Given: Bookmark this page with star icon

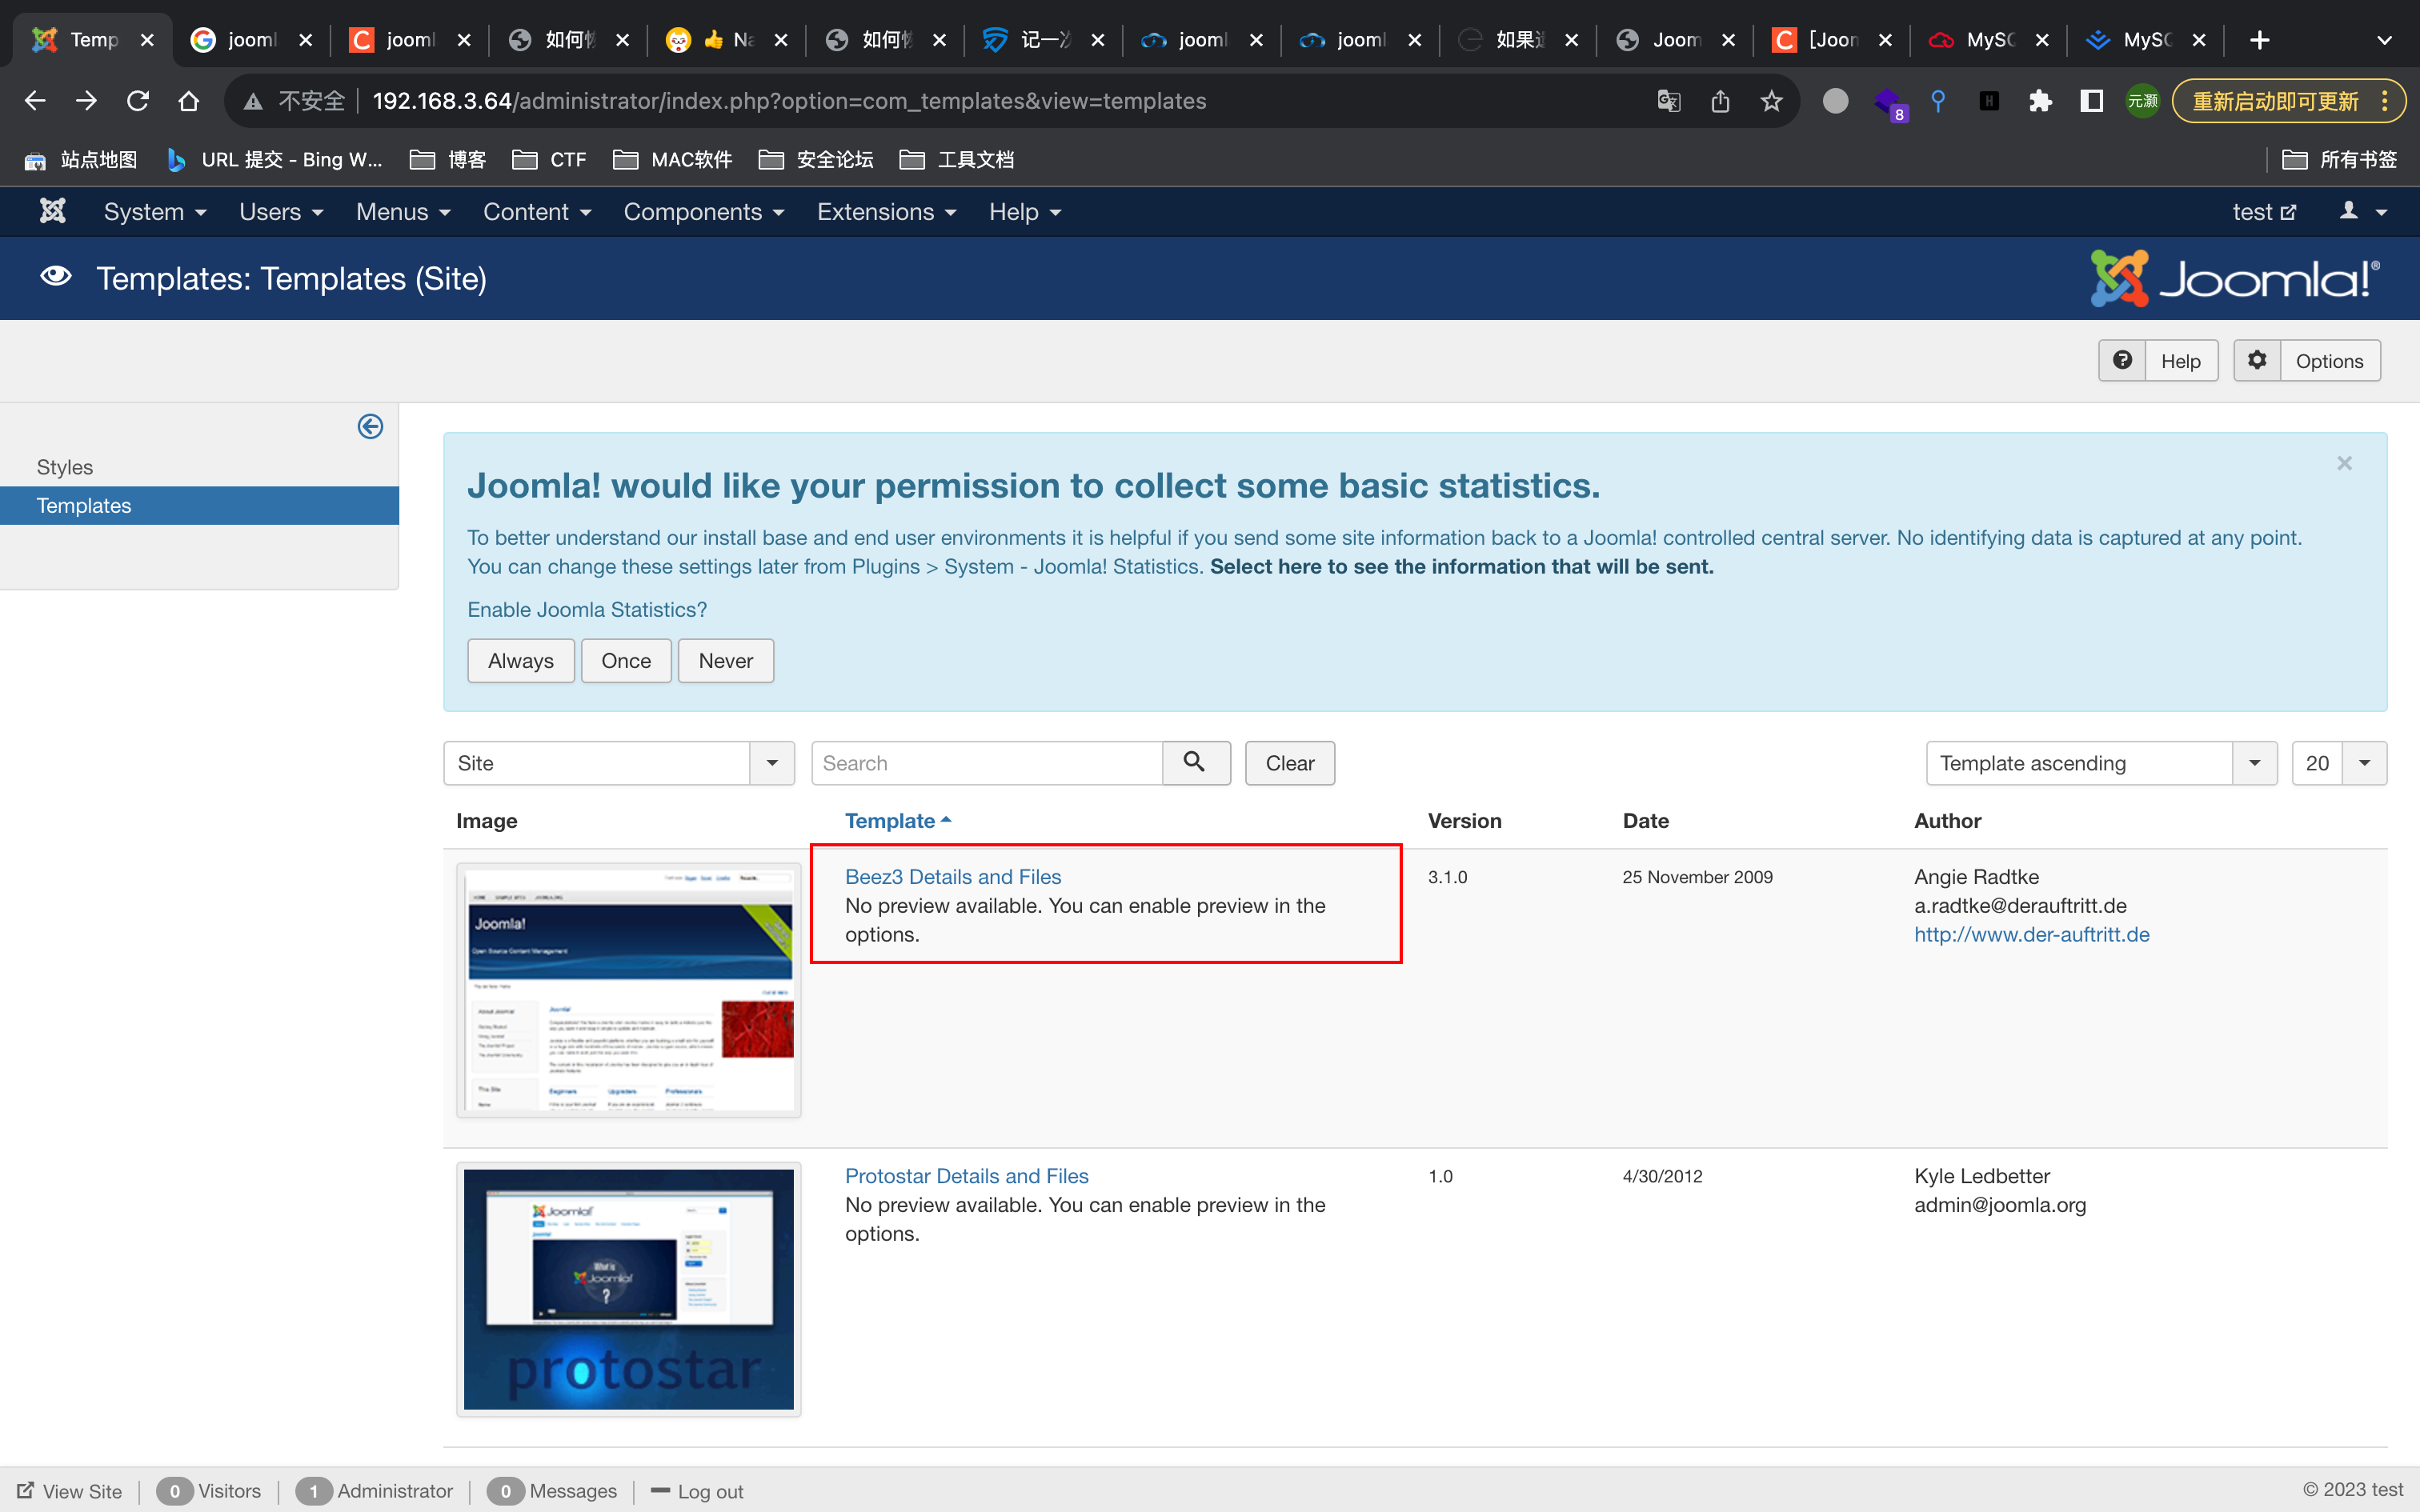Looking at the screenshot, I should tap(1771, 101).
